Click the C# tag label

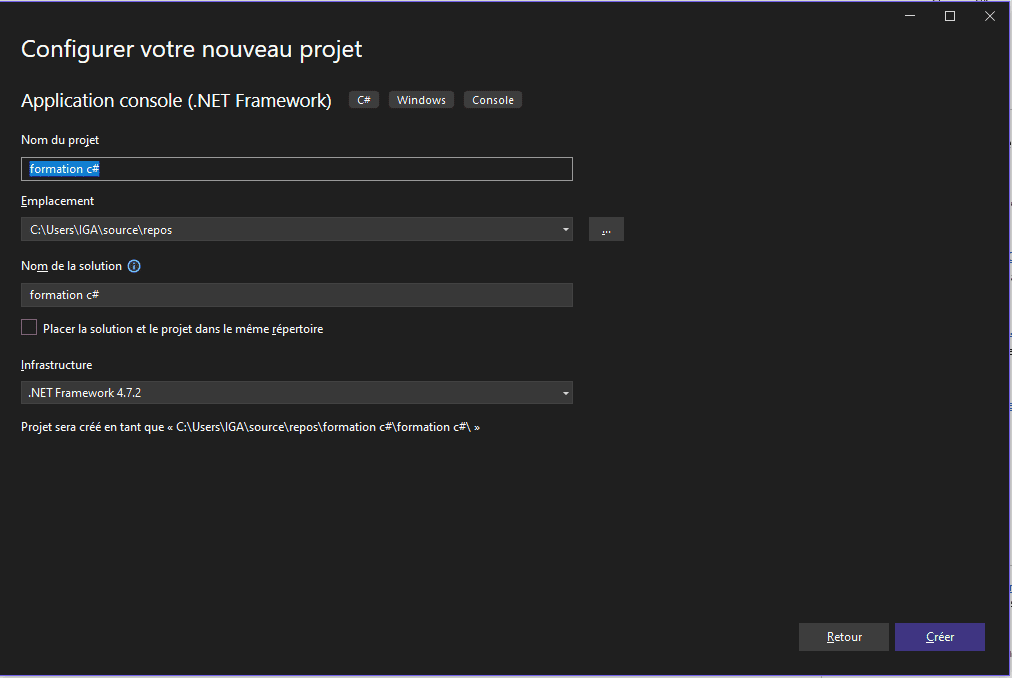(x=364, y=100)
